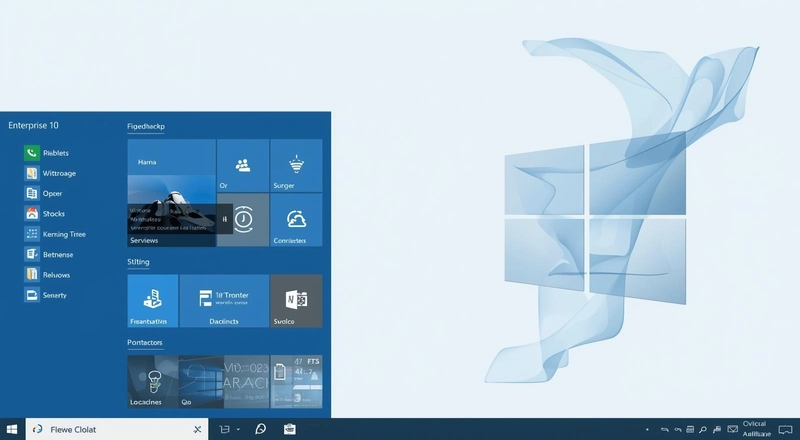Open the FTS tile with clipboard icon
This screenshot has height=440, width=800.
click(296, 381)
